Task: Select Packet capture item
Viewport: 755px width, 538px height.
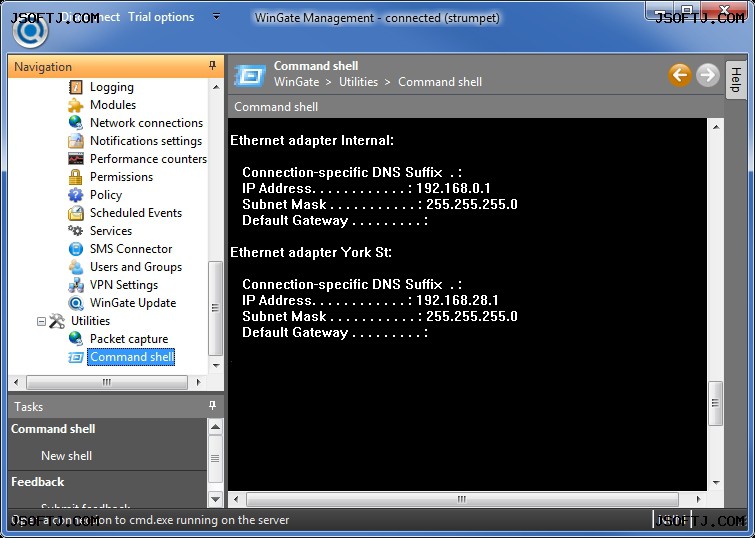Action: [129, 339]
